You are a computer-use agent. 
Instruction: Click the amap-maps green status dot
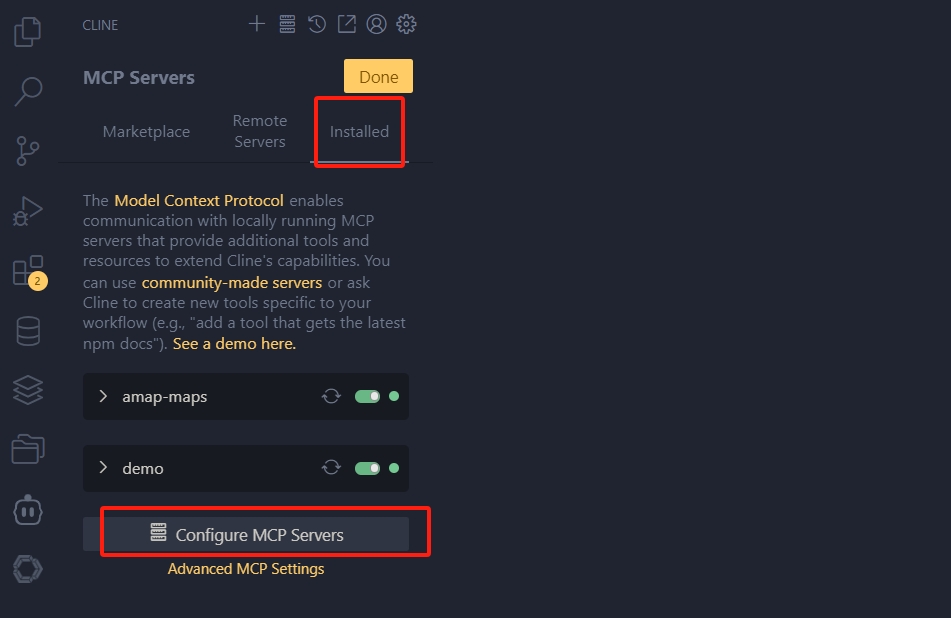[394, 397]
